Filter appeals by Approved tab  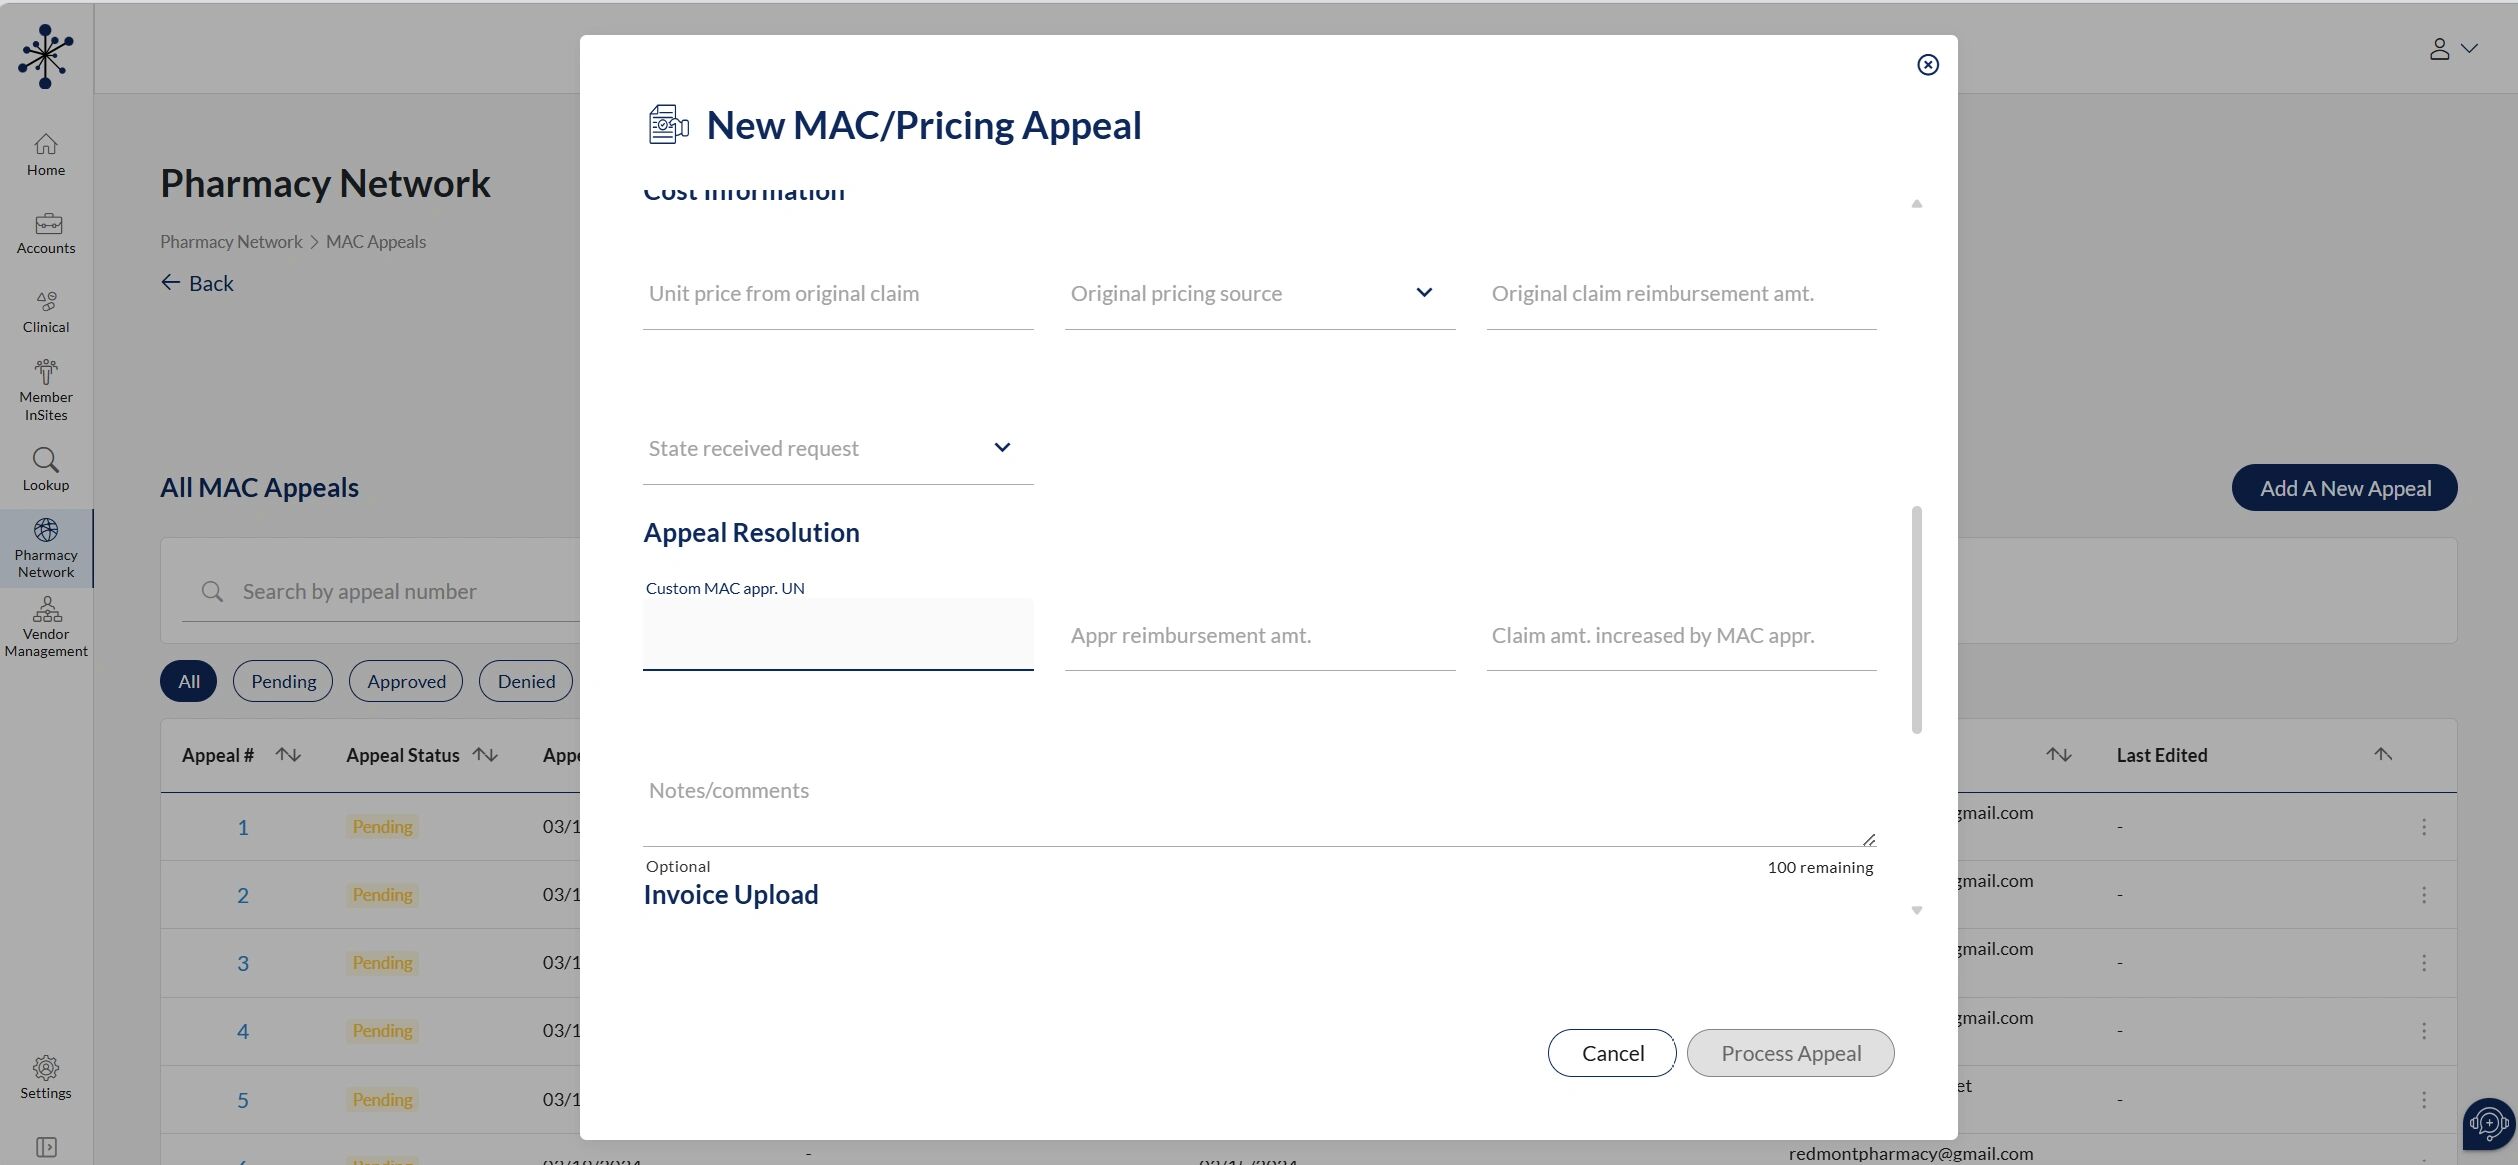pos(406,681)
